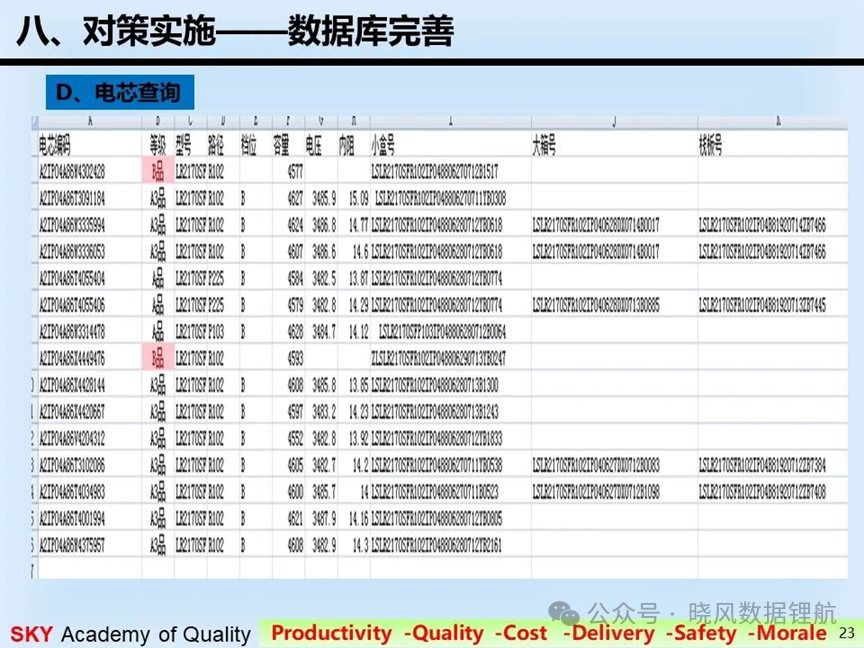864x648 pixels.
Task: Click internal resistance value '14.16'
Action: click(x=359, y=519)
